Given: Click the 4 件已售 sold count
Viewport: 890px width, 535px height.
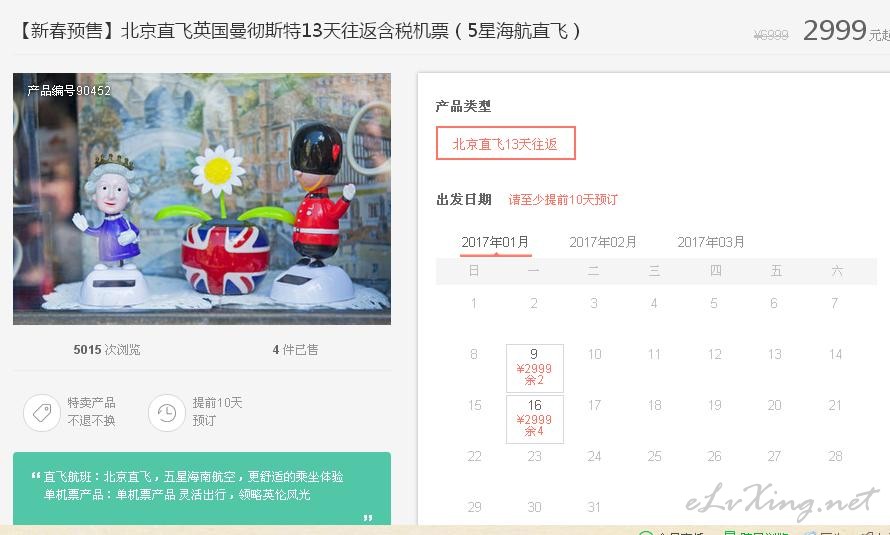Looking at the screenshot, I should [295, 349].
